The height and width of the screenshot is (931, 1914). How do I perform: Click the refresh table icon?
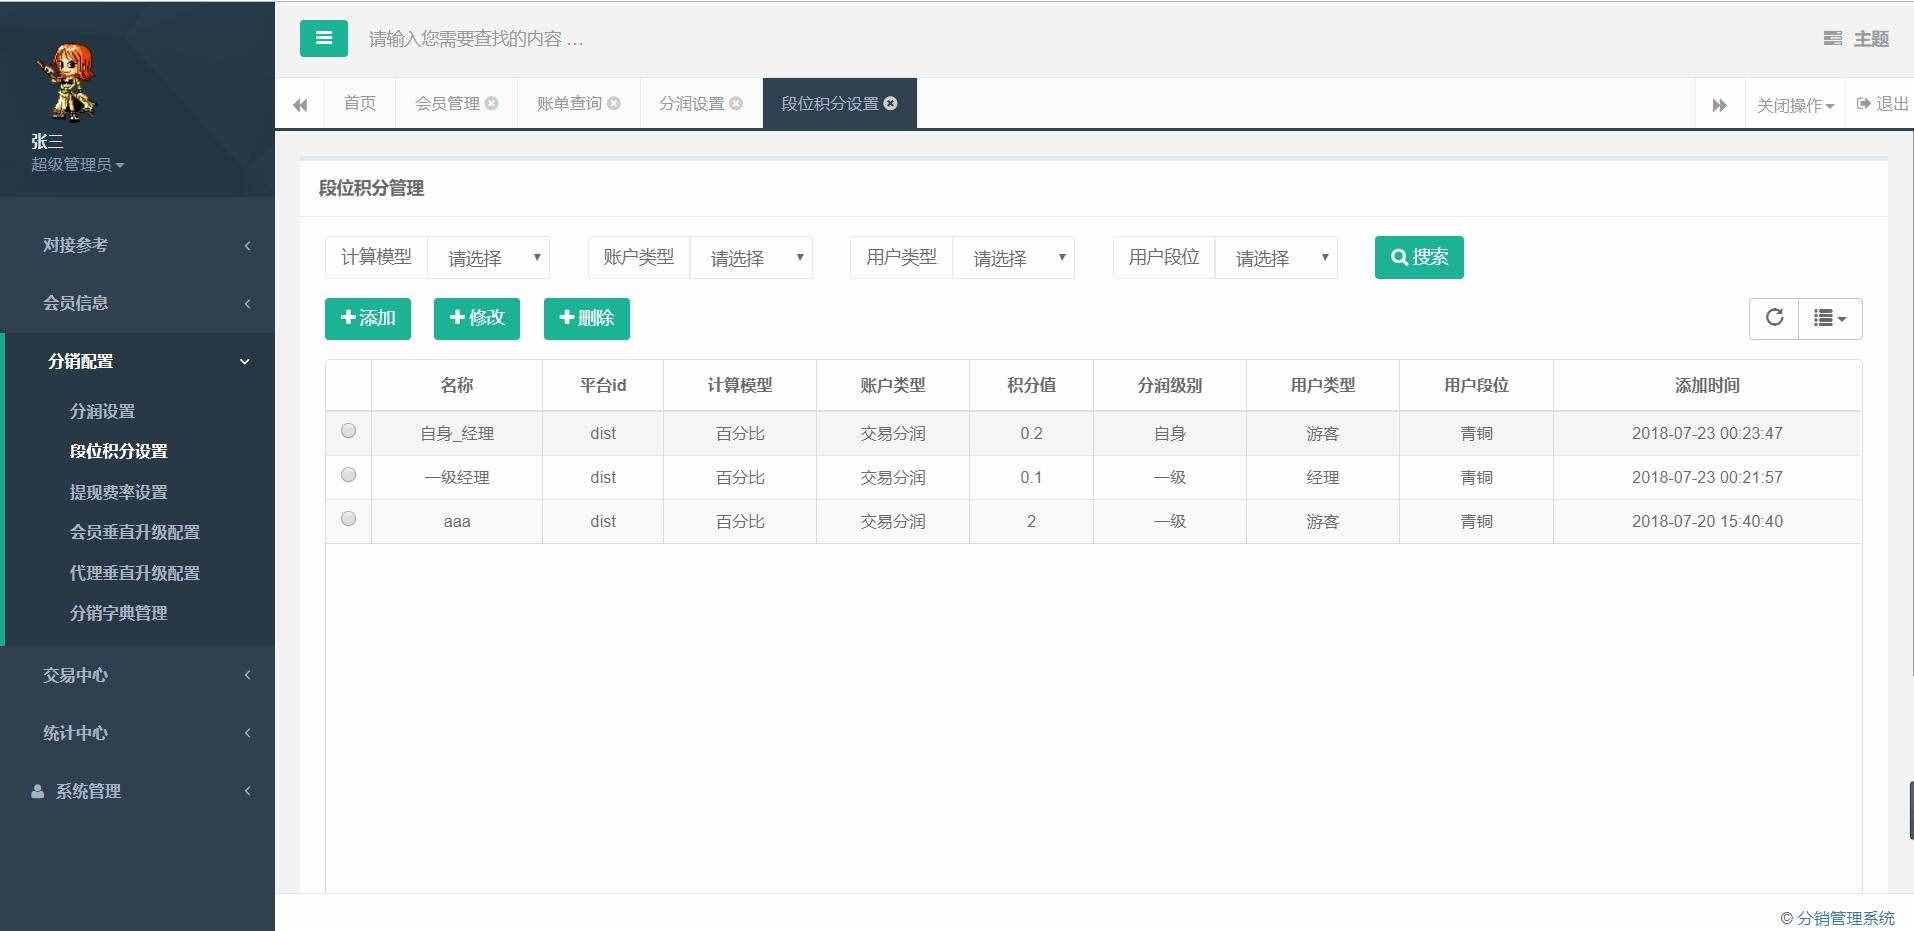(1774, 318)
